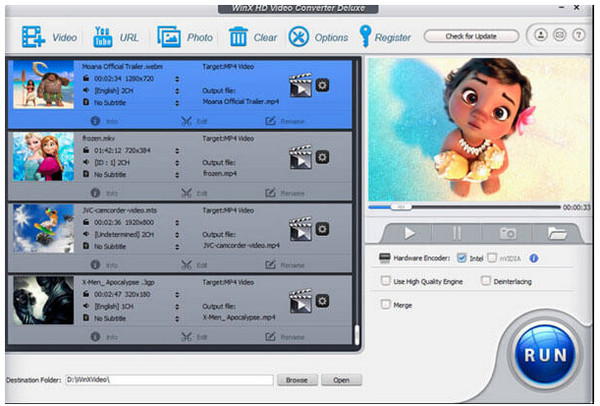Select the frozen.mkv thumbnail
The image size is (600, 406).
point(43,157)
